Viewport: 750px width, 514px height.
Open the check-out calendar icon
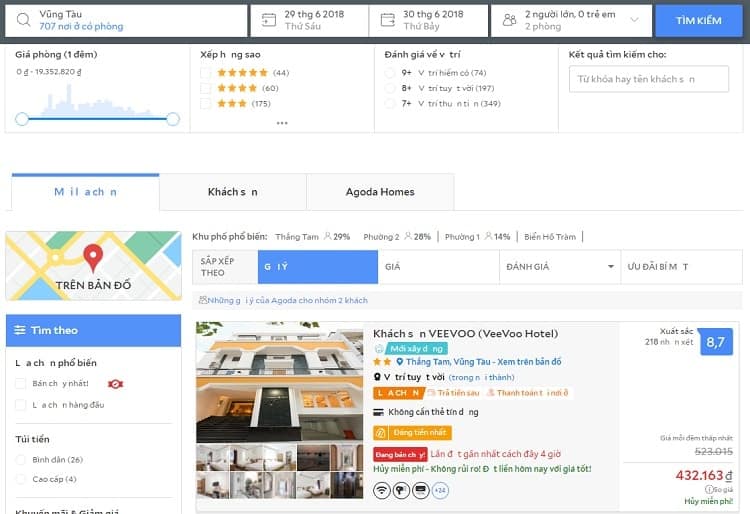387,20
